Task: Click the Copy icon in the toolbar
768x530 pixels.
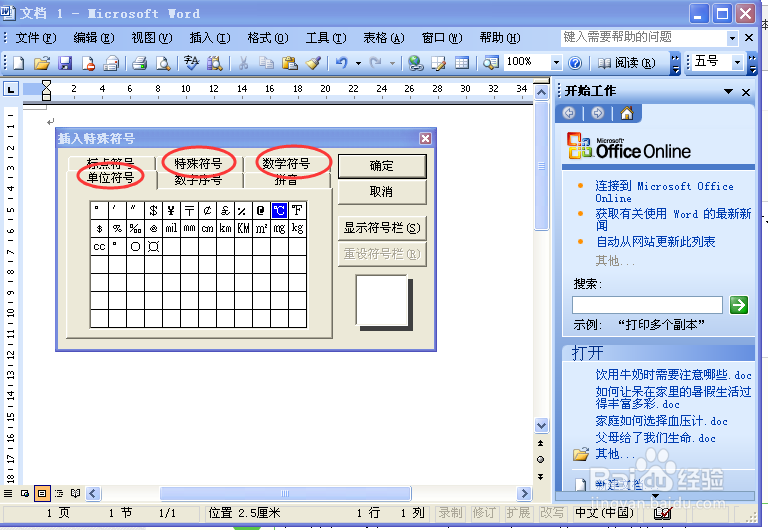Action: (266, 63)
